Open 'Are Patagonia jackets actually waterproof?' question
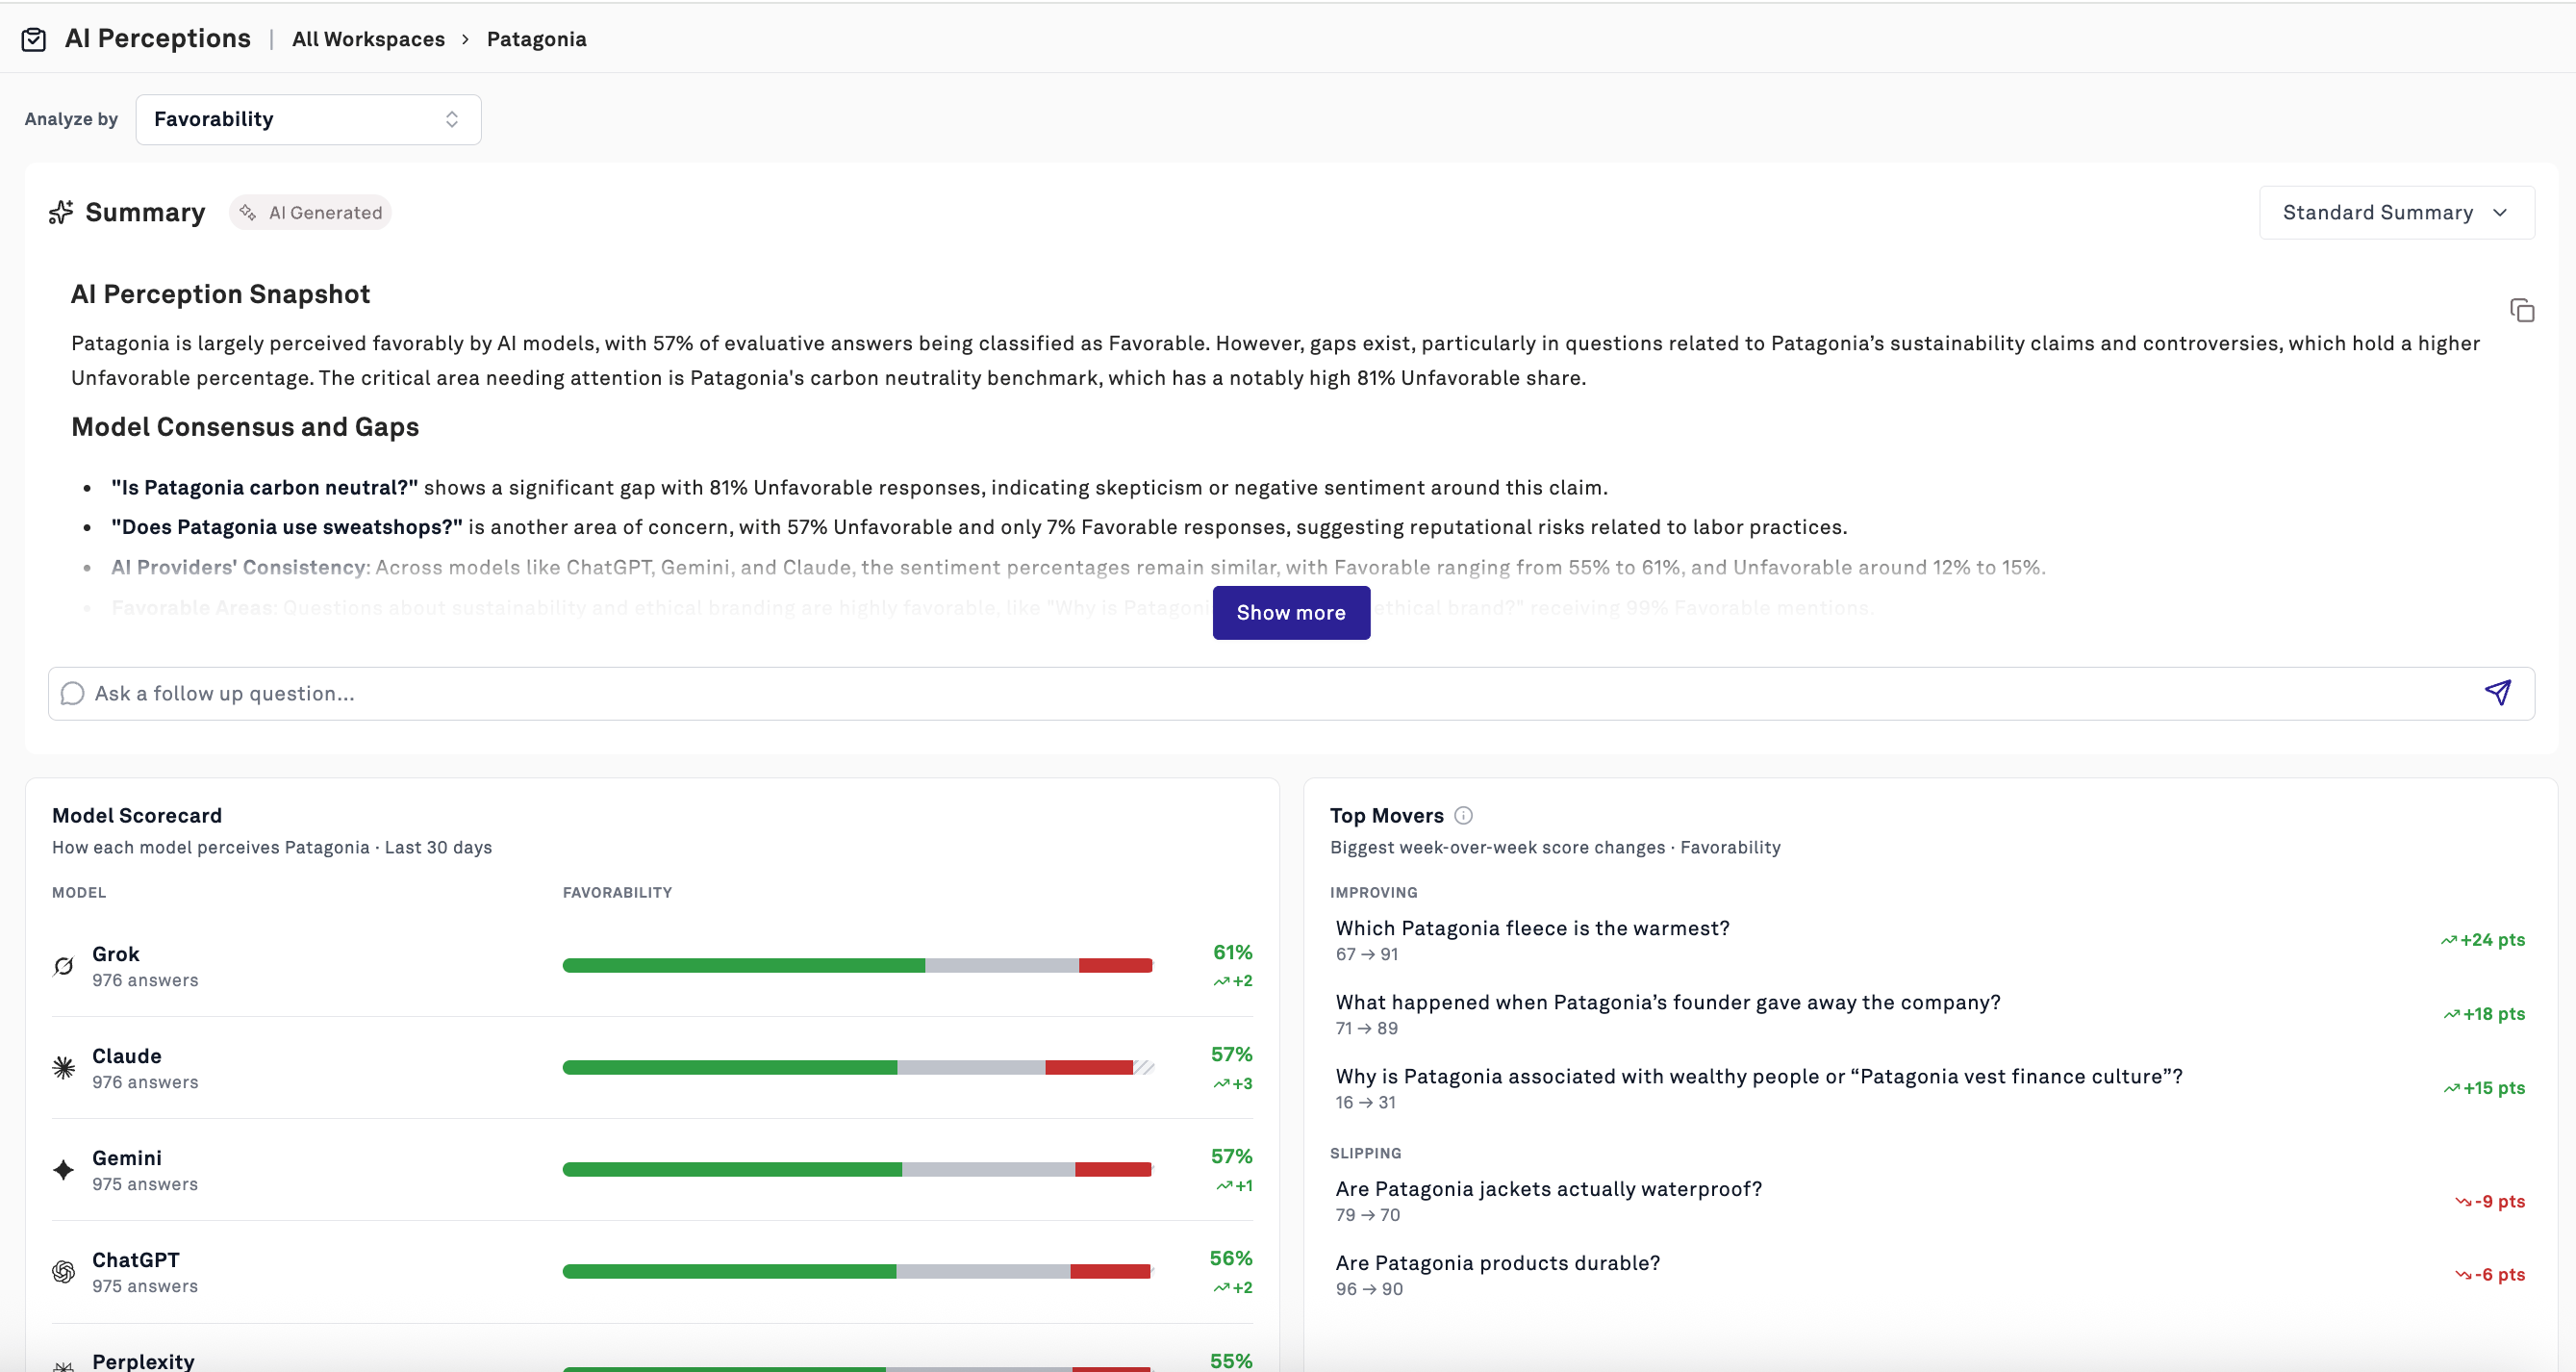 pyautogui.click(x=1549, y=1188)
